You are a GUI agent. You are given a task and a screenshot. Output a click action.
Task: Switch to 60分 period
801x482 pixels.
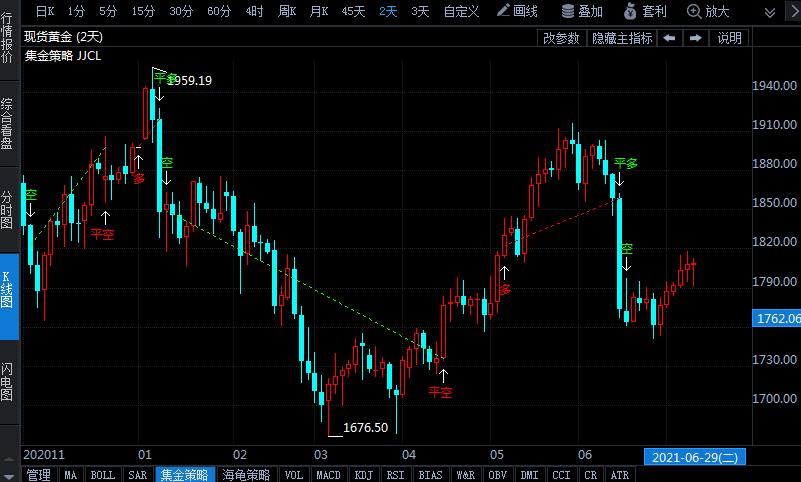tap(219, 11)
